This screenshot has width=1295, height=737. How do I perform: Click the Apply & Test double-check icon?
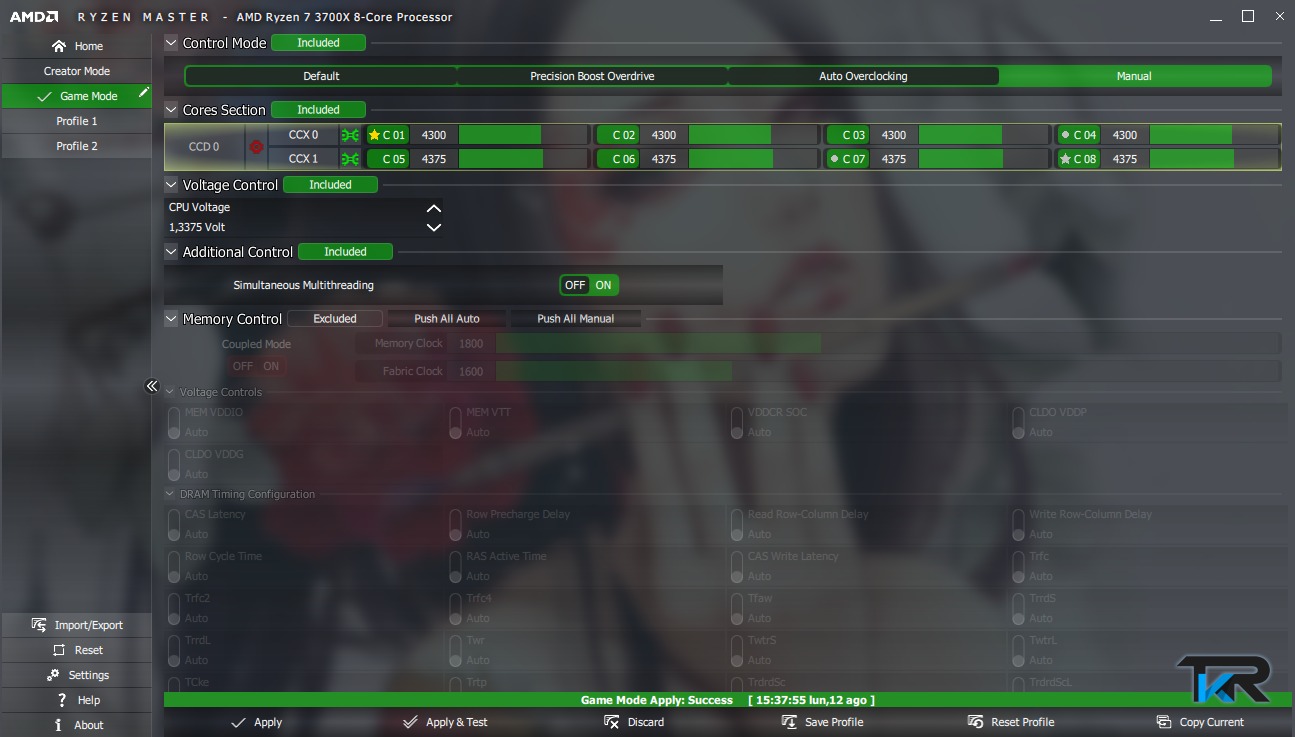[411, 722]
